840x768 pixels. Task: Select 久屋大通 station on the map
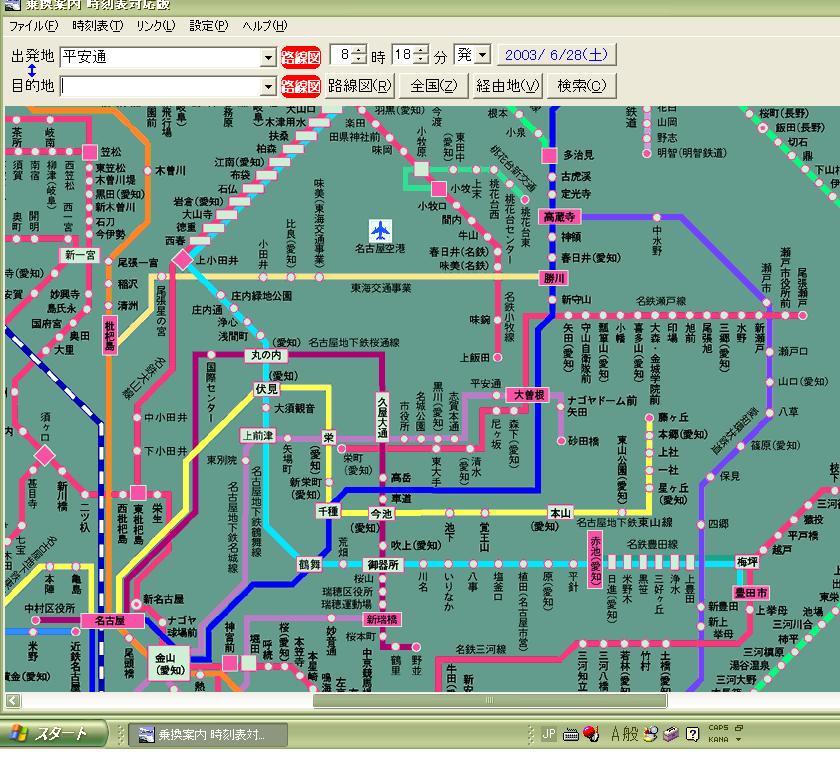(382, 418)
